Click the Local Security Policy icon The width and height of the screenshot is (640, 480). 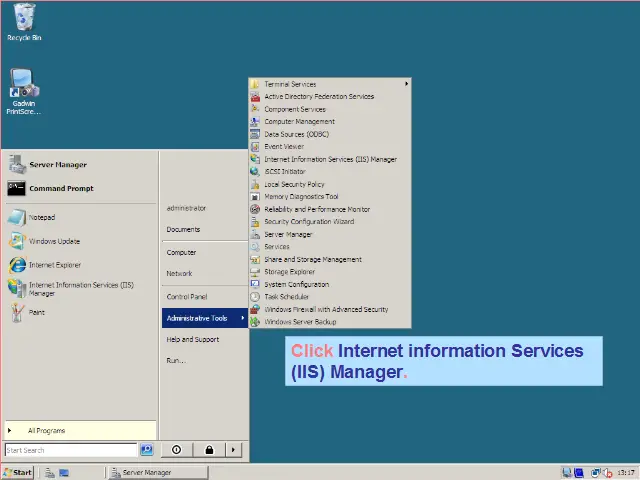(x=255, y=184)
